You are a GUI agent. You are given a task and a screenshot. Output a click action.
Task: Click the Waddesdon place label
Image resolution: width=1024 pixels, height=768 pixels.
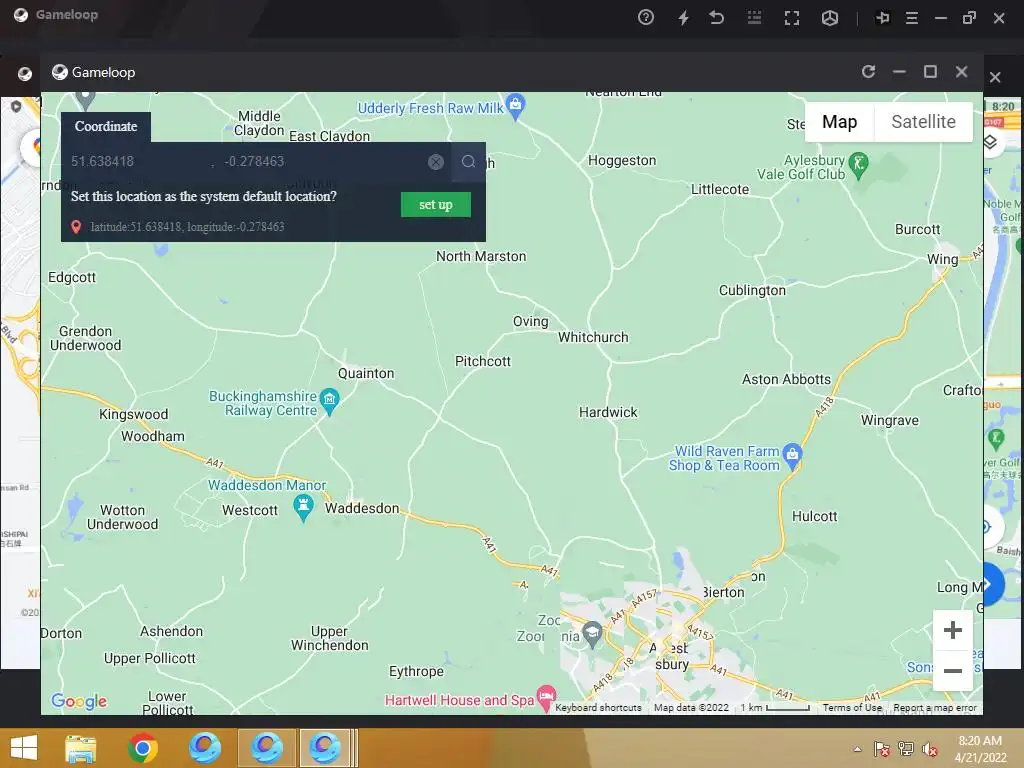coord(362,508)
